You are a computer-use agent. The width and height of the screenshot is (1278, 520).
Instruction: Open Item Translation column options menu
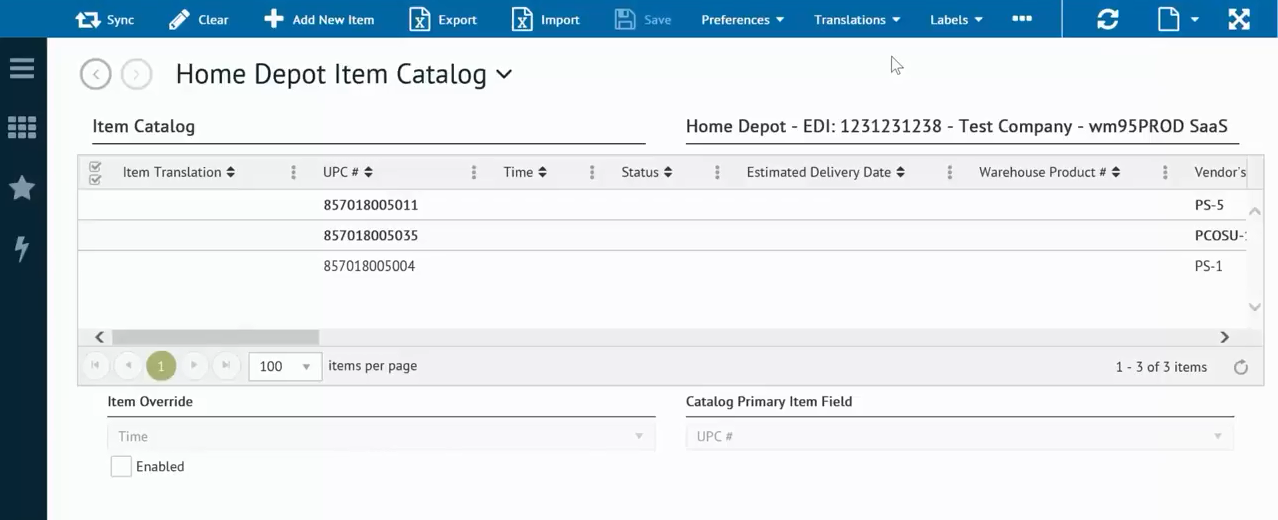pyautogui.click(x=293, y=172)
